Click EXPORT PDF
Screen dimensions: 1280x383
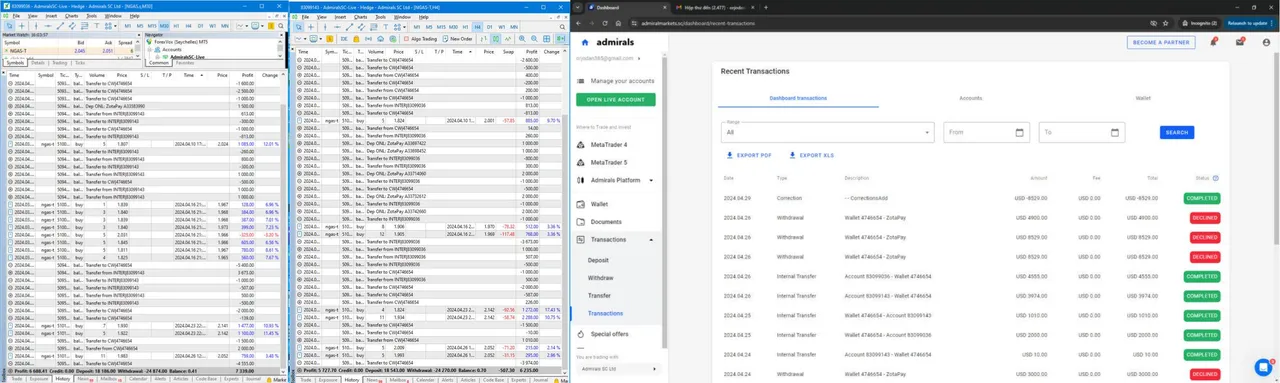point(748,155)
